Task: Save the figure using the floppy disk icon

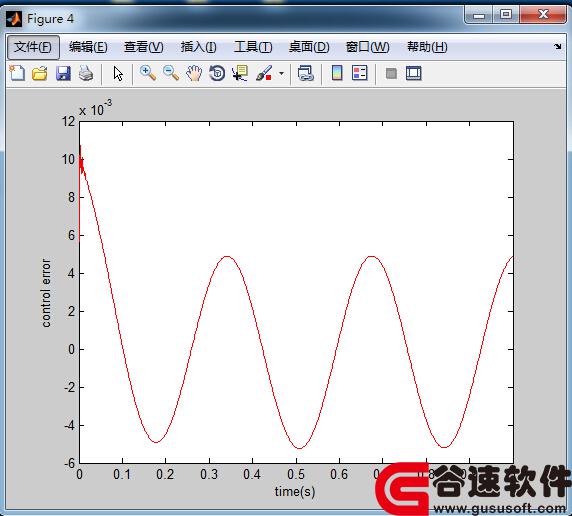Action: pyautogui.click(x=63, y=73)
